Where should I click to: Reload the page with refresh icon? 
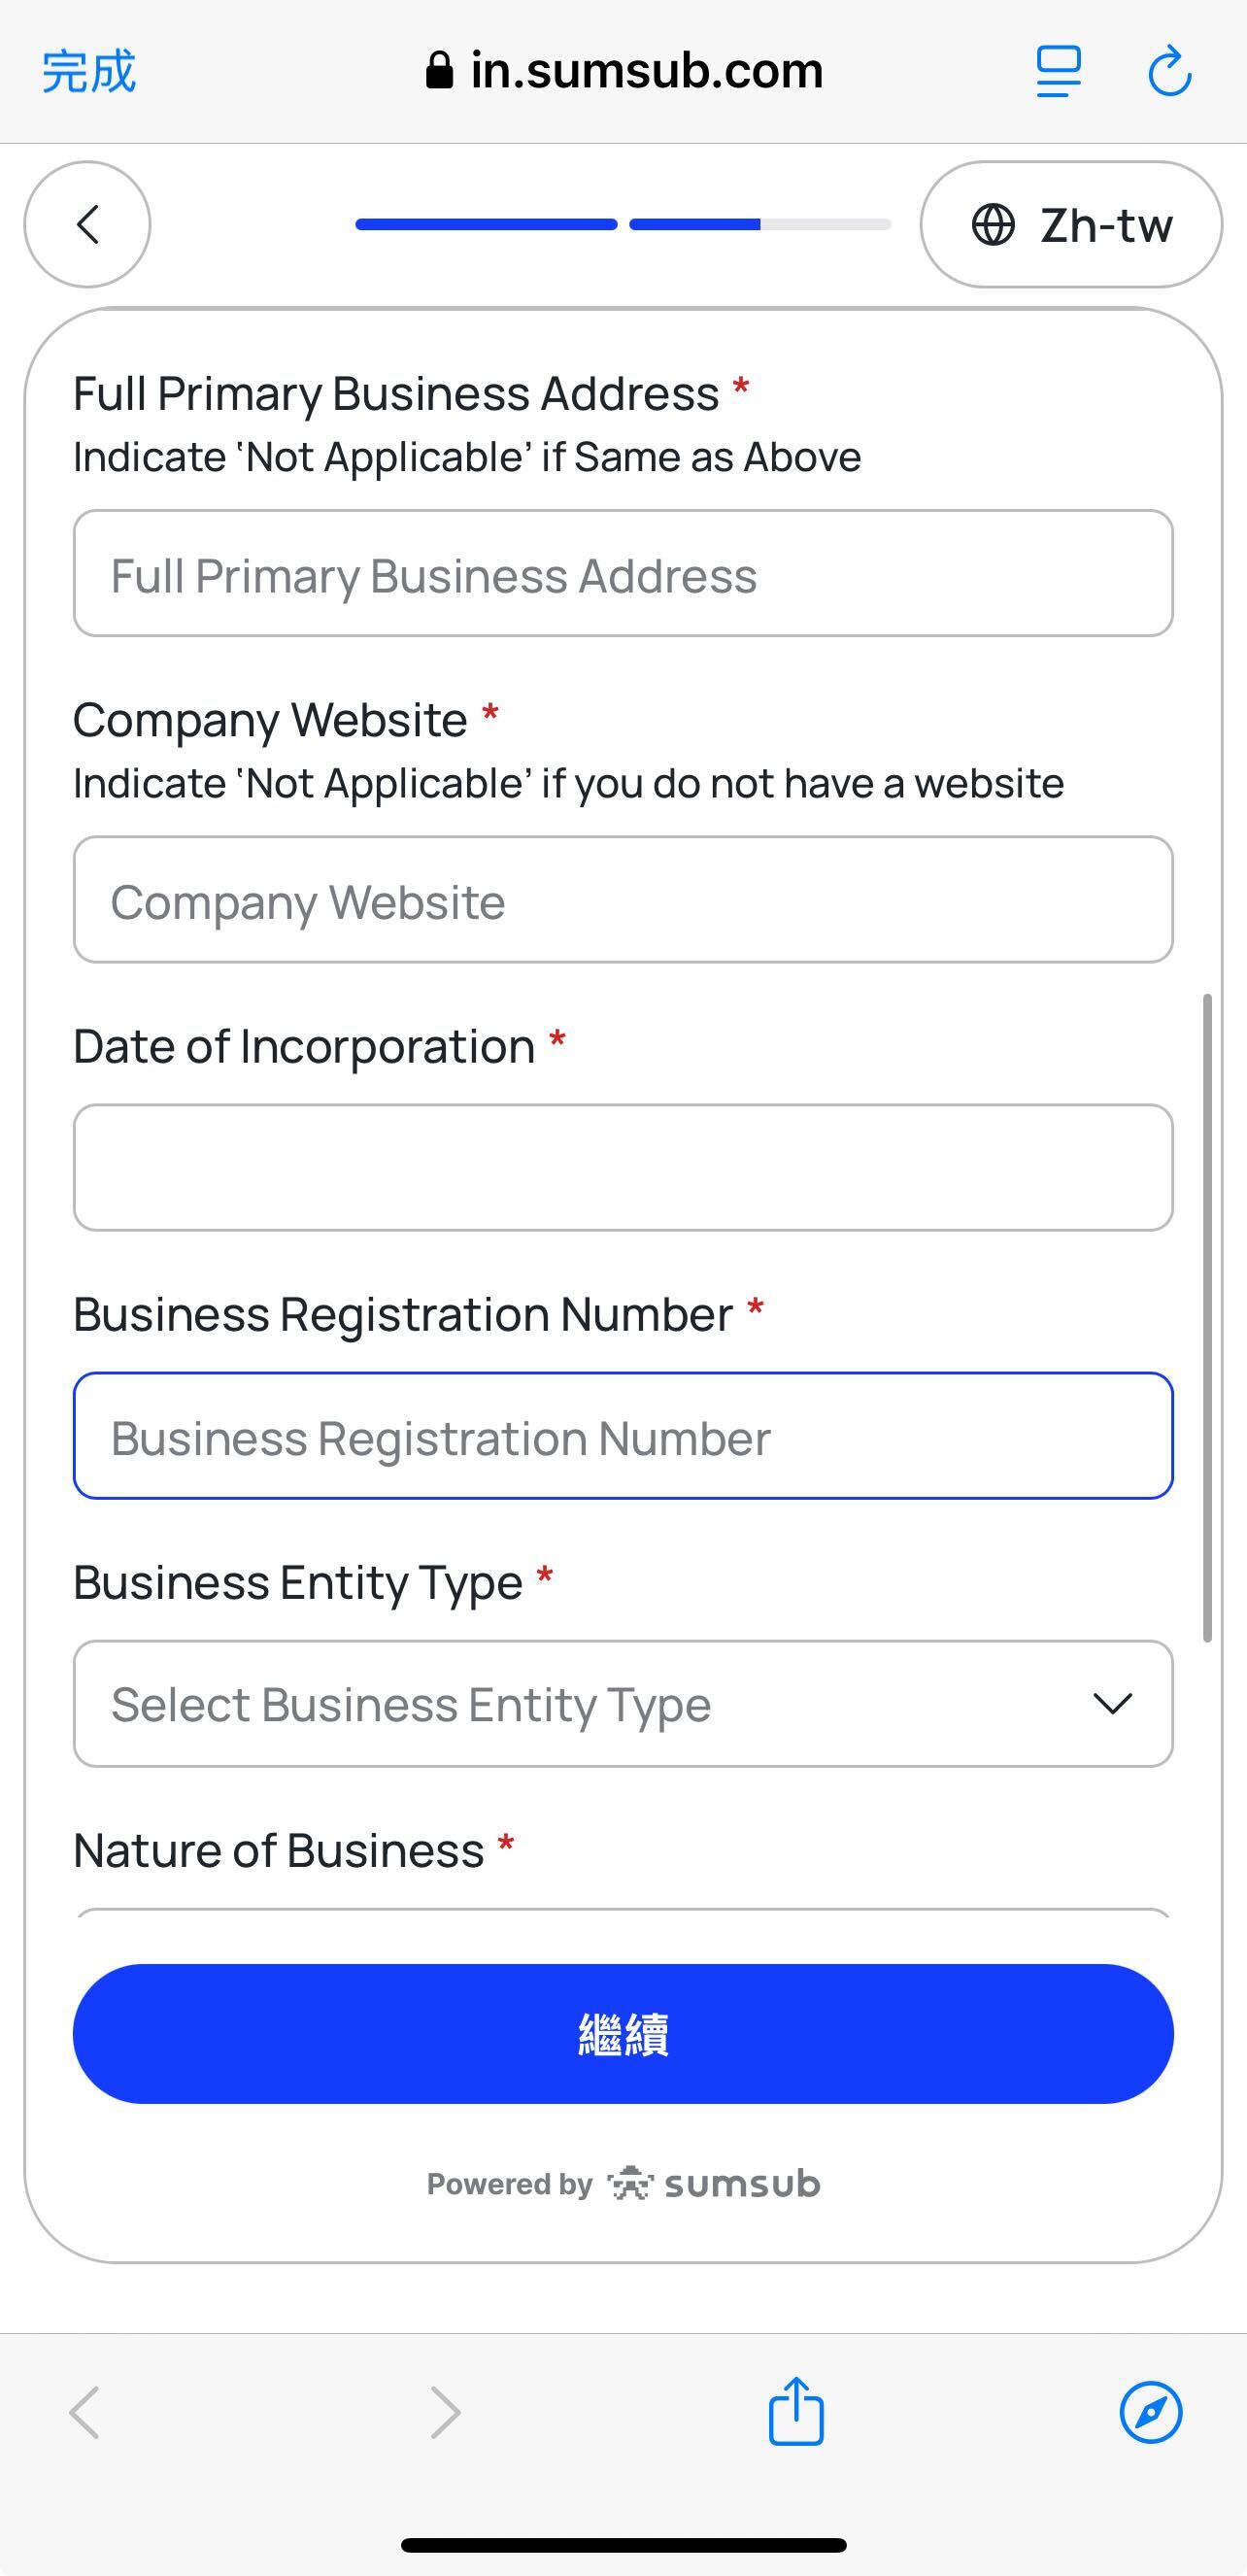pyautogui.click(x=1169, y=72)
